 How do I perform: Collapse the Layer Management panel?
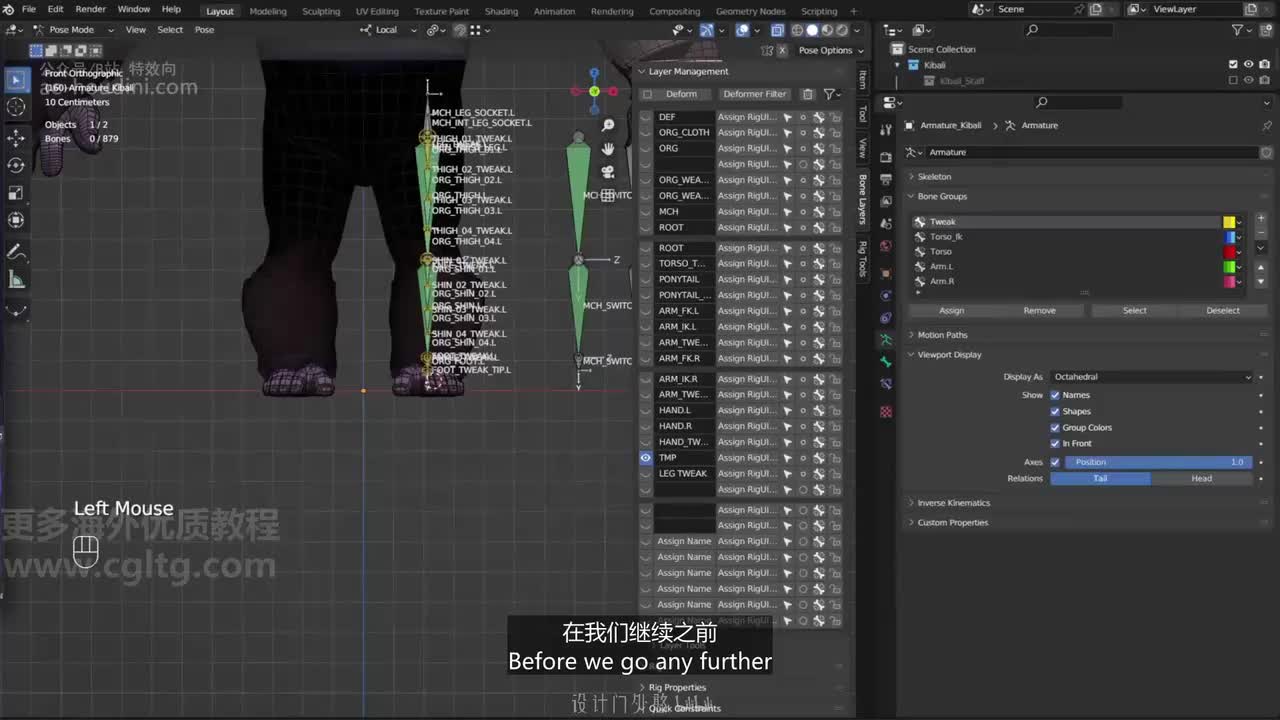click(688, 71)
